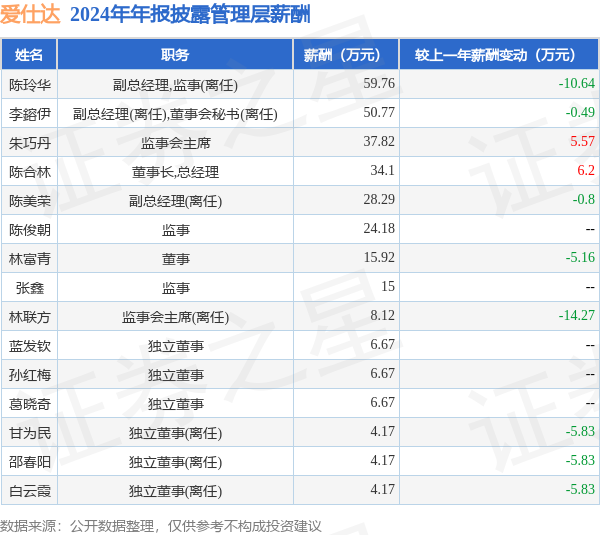
Task: Click the 姓名 column header
Action: [x=29, y=55]
